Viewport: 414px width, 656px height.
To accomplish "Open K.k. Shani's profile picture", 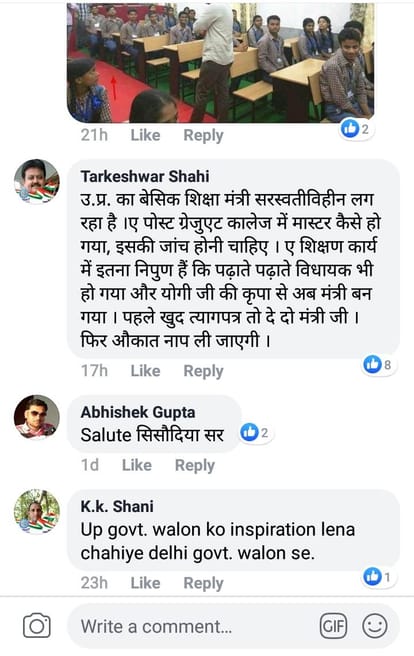I will pyautogui.click(x=37, y=511).
